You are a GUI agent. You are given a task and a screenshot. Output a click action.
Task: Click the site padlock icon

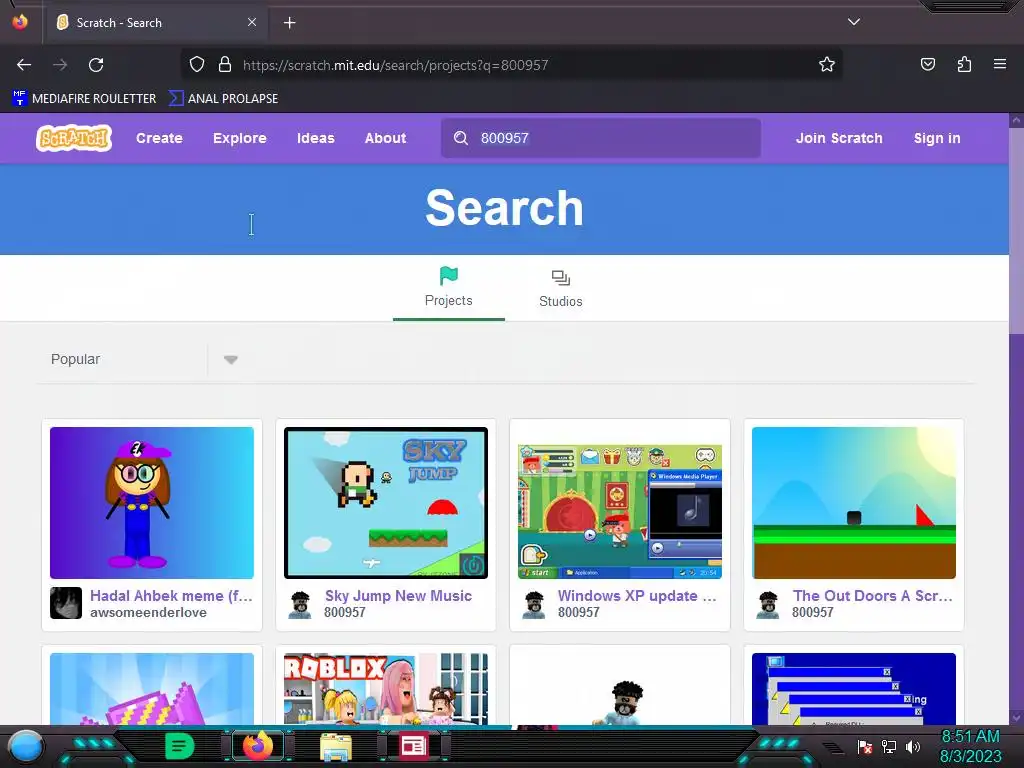pyautogui.click(x=225, y=65)
